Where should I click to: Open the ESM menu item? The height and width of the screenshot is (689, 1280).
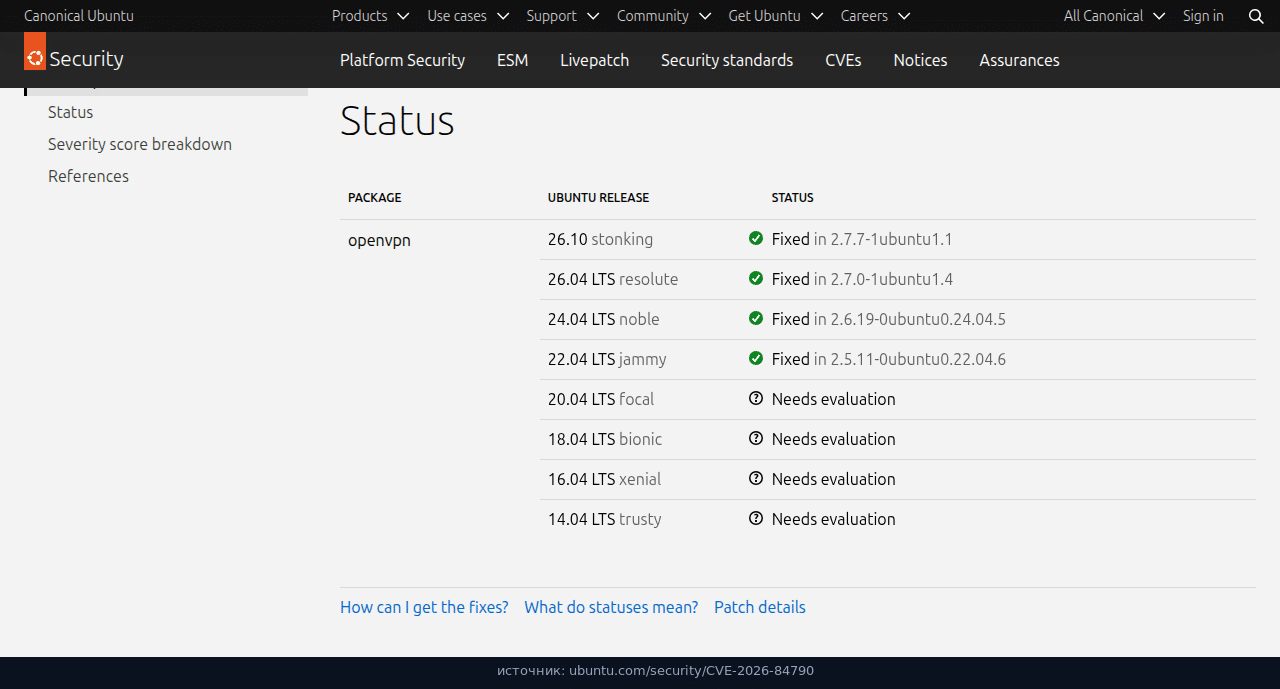pyautogui.click(x=512, y=60)
